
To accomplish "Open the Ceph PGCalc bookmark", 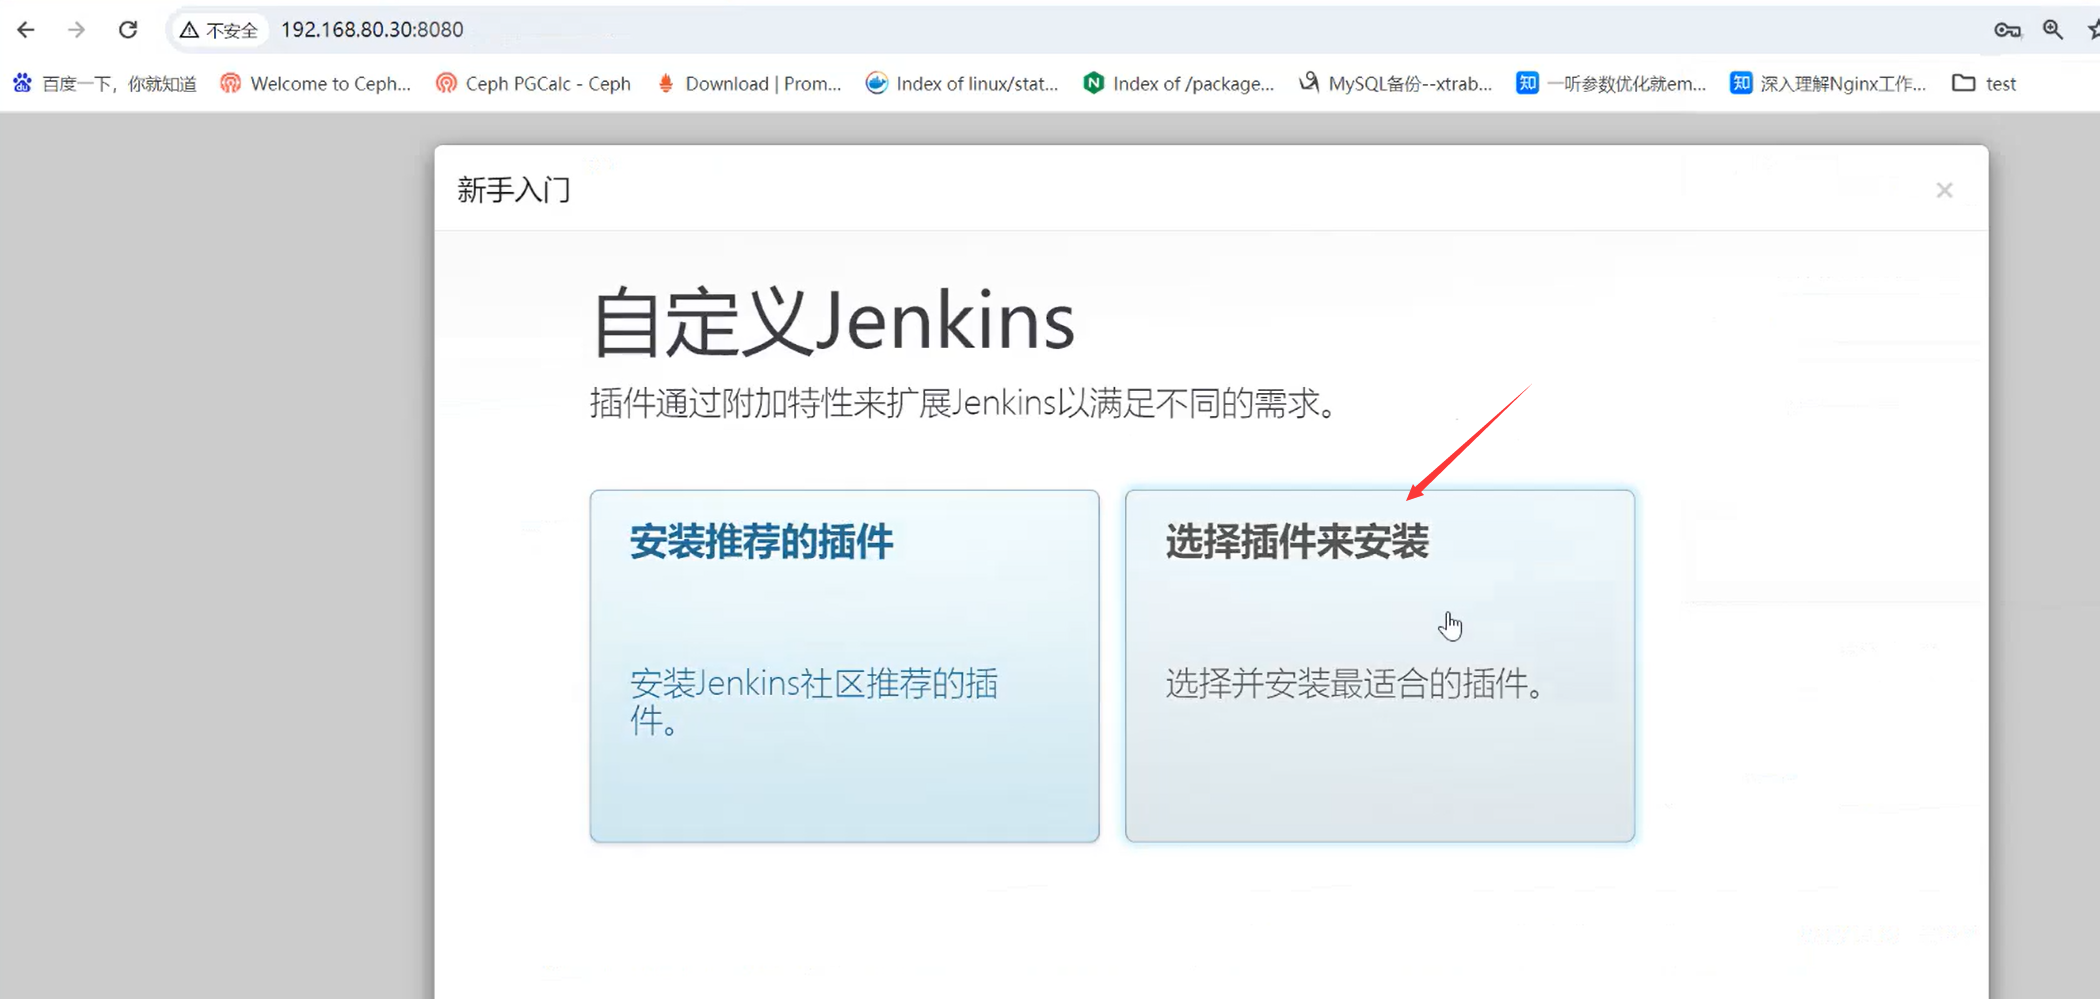I will tap(534, 84).
